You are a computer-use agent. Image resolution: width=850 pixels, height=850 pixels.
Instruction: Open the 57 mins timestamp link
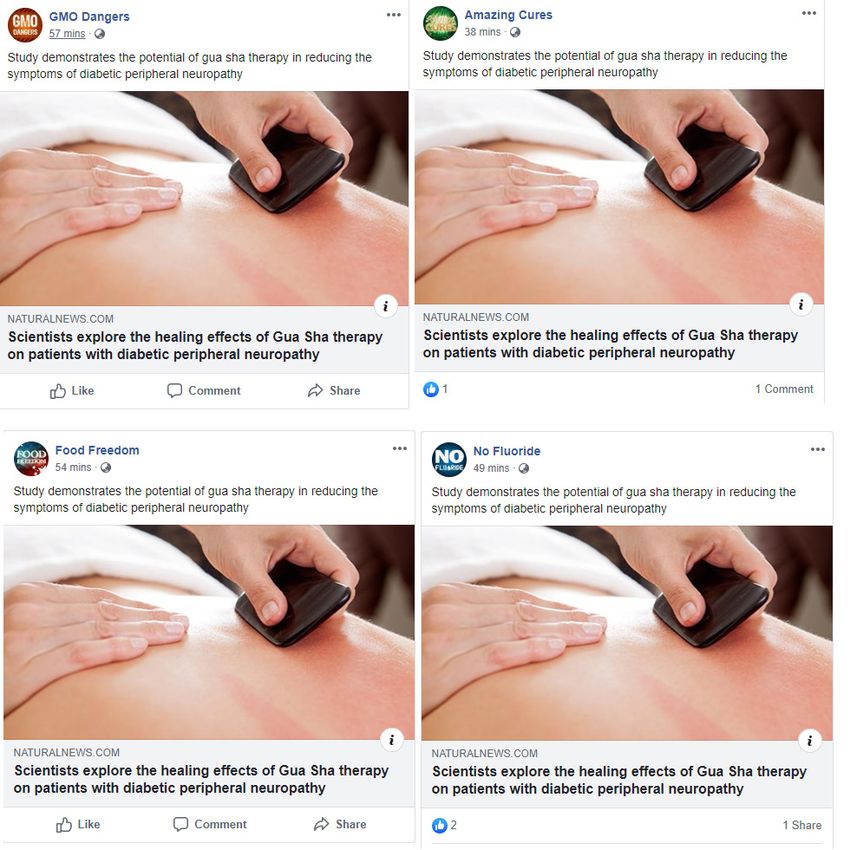coord(67,34)
